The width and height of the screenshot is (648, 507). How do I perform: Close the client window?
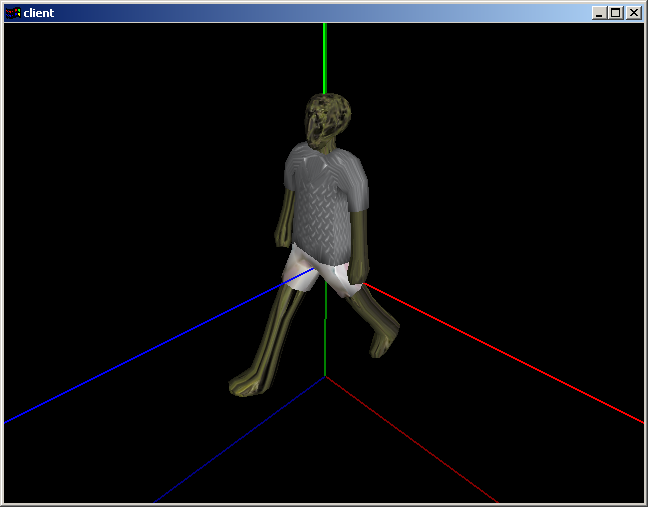pyautogui.click(x=634, y=13)
